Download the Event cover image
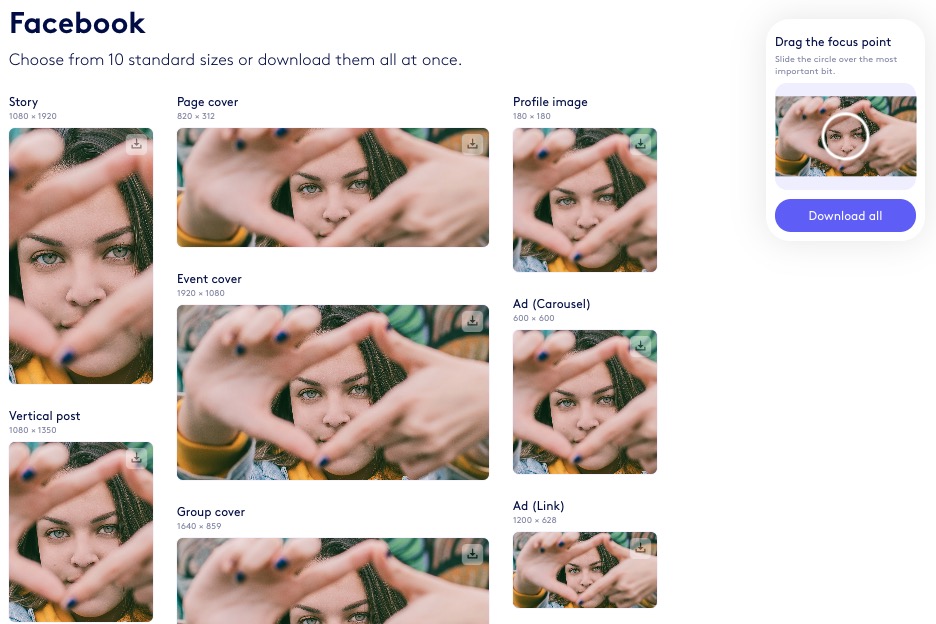The image size is (936, 624). [472, 321]
